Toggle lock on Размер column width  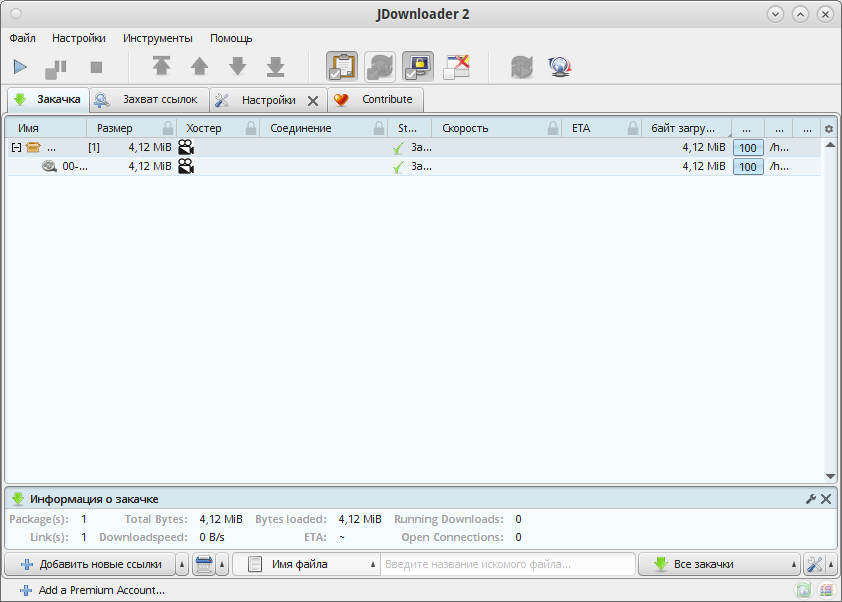coord(168,128)
